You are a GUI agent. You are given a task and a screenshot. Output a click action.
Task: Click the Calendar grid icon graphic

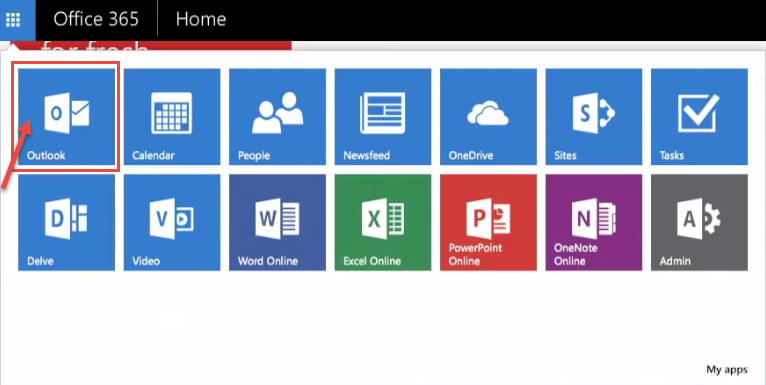171,113
